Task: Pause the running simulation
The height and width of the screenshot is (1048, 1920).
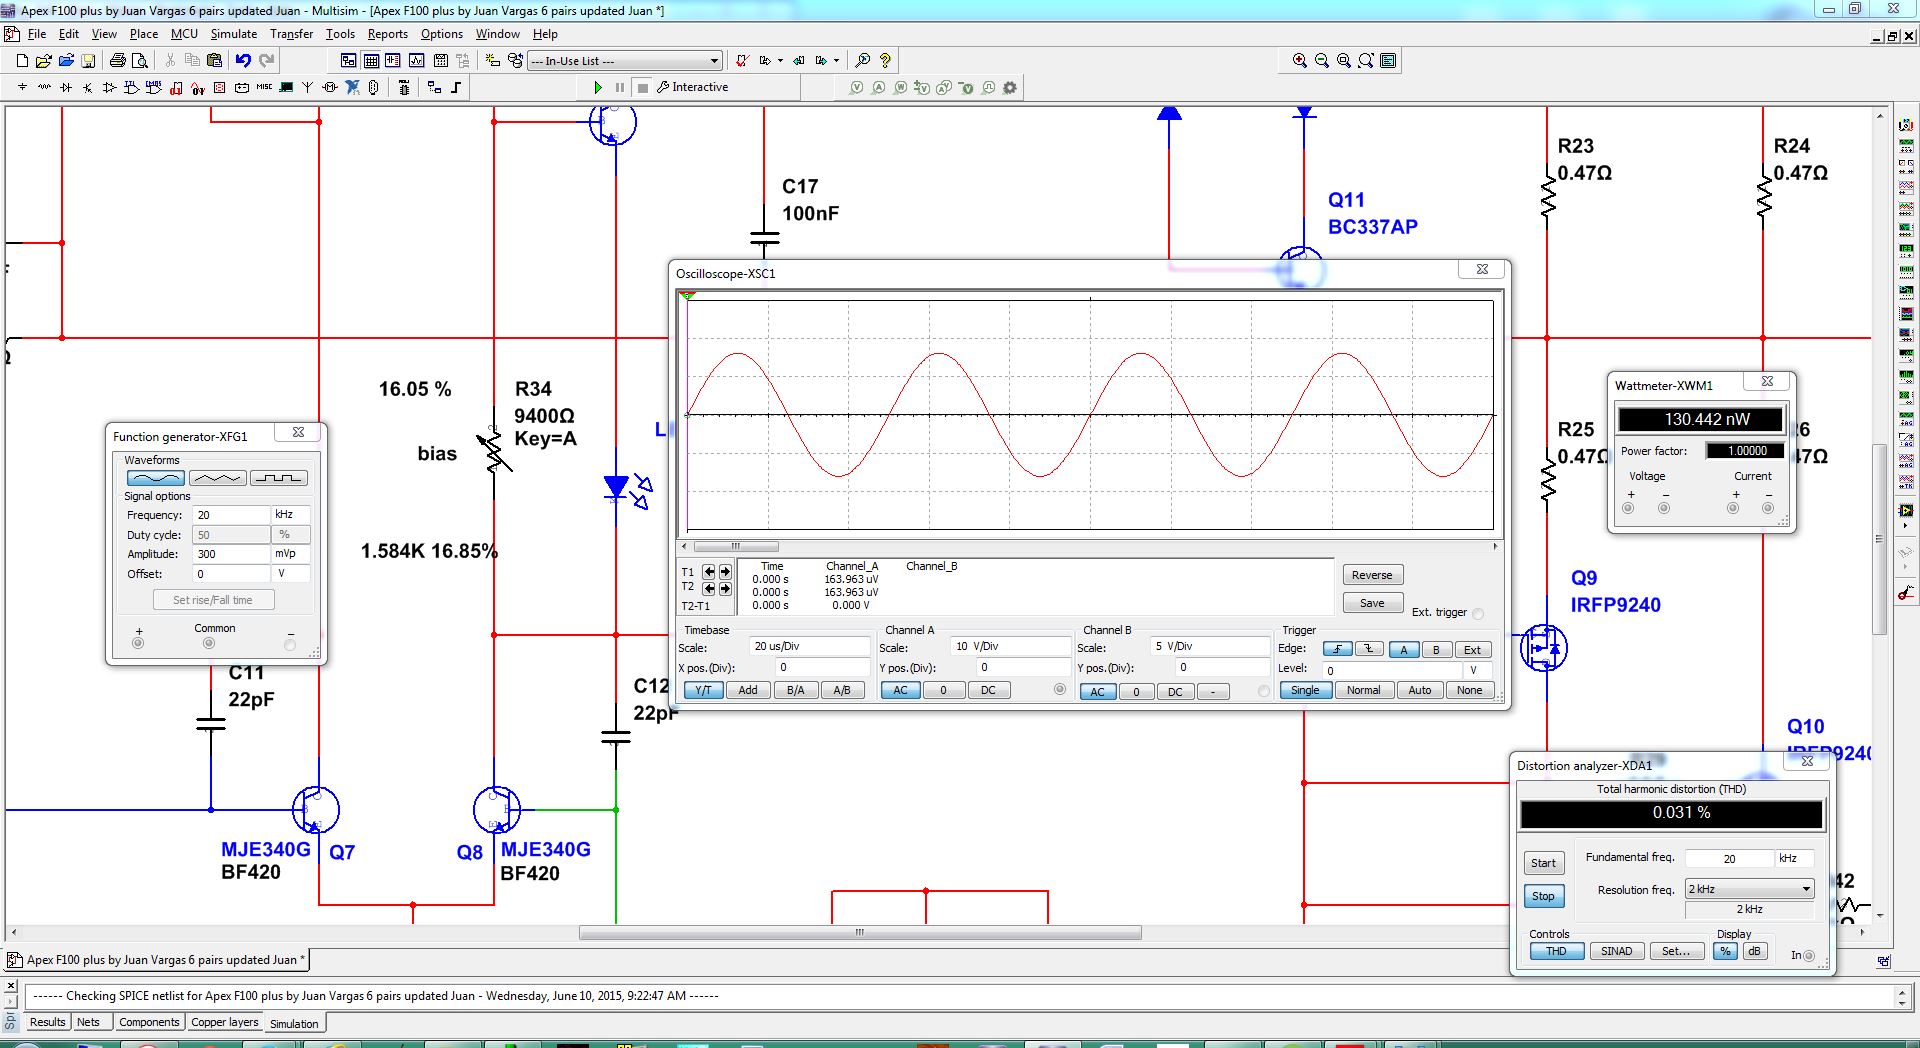Action: (x=620, y=87)
